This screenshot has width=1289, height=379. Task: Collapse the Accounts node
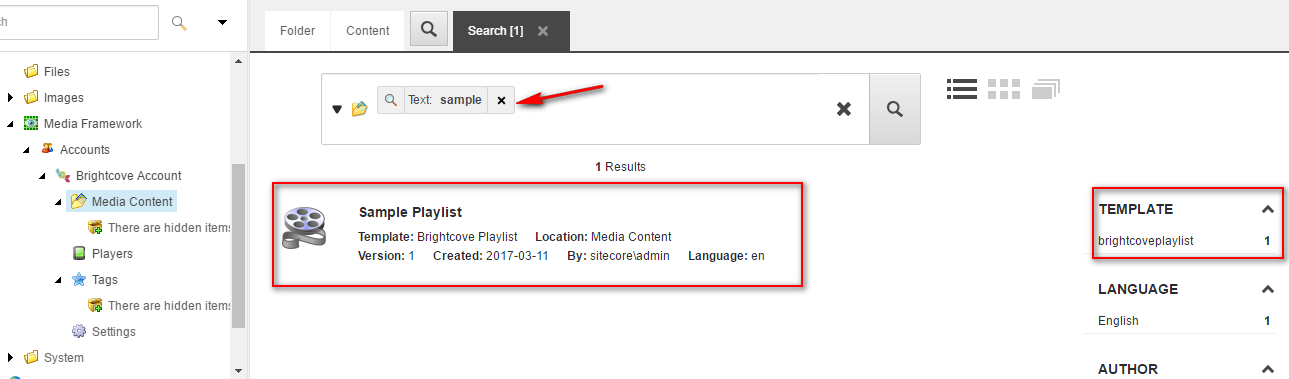27,150
